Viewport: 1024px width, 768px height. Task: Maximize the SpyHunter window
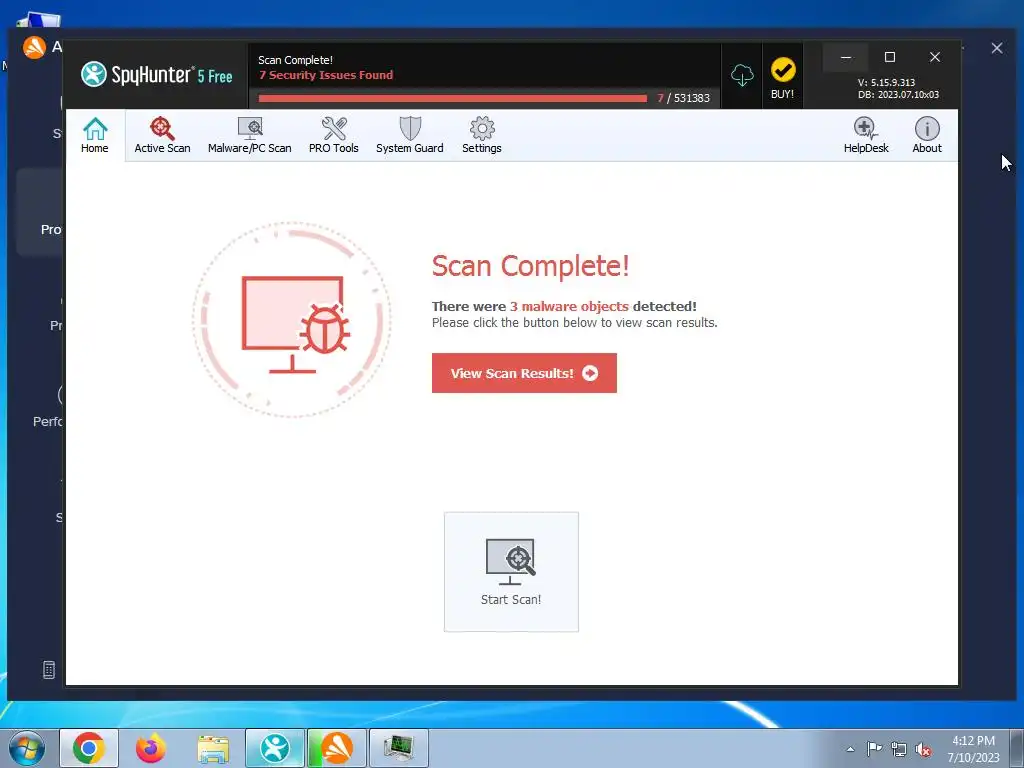(889, 57)
